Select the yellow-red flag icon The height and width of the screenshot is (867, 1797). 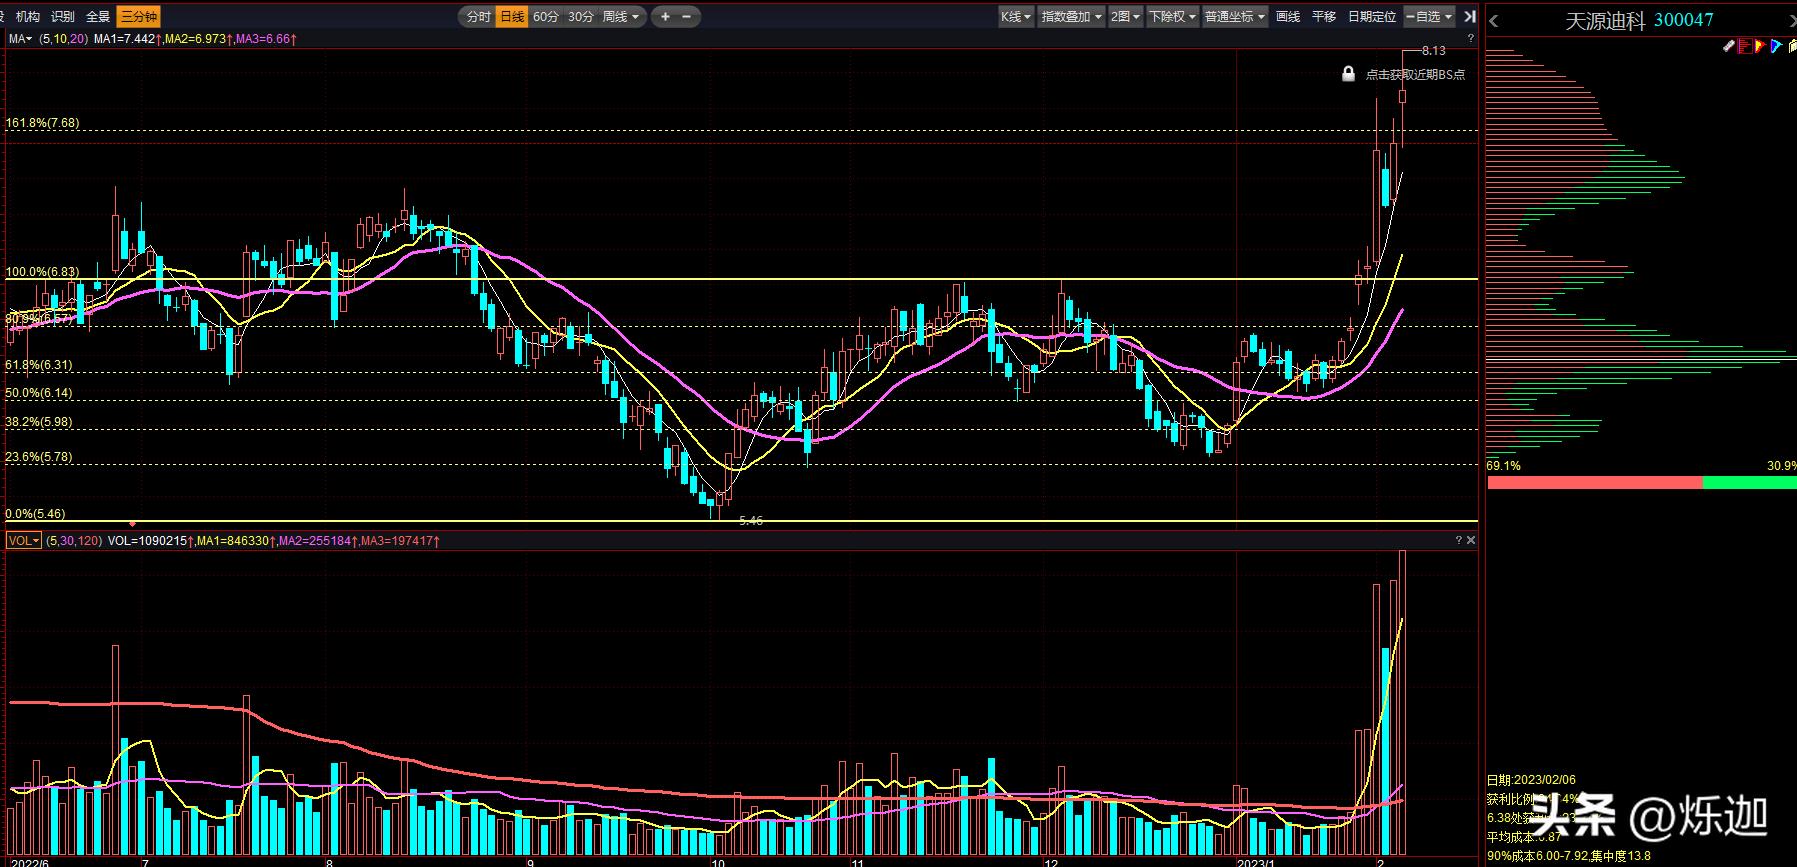point(1760,46)
